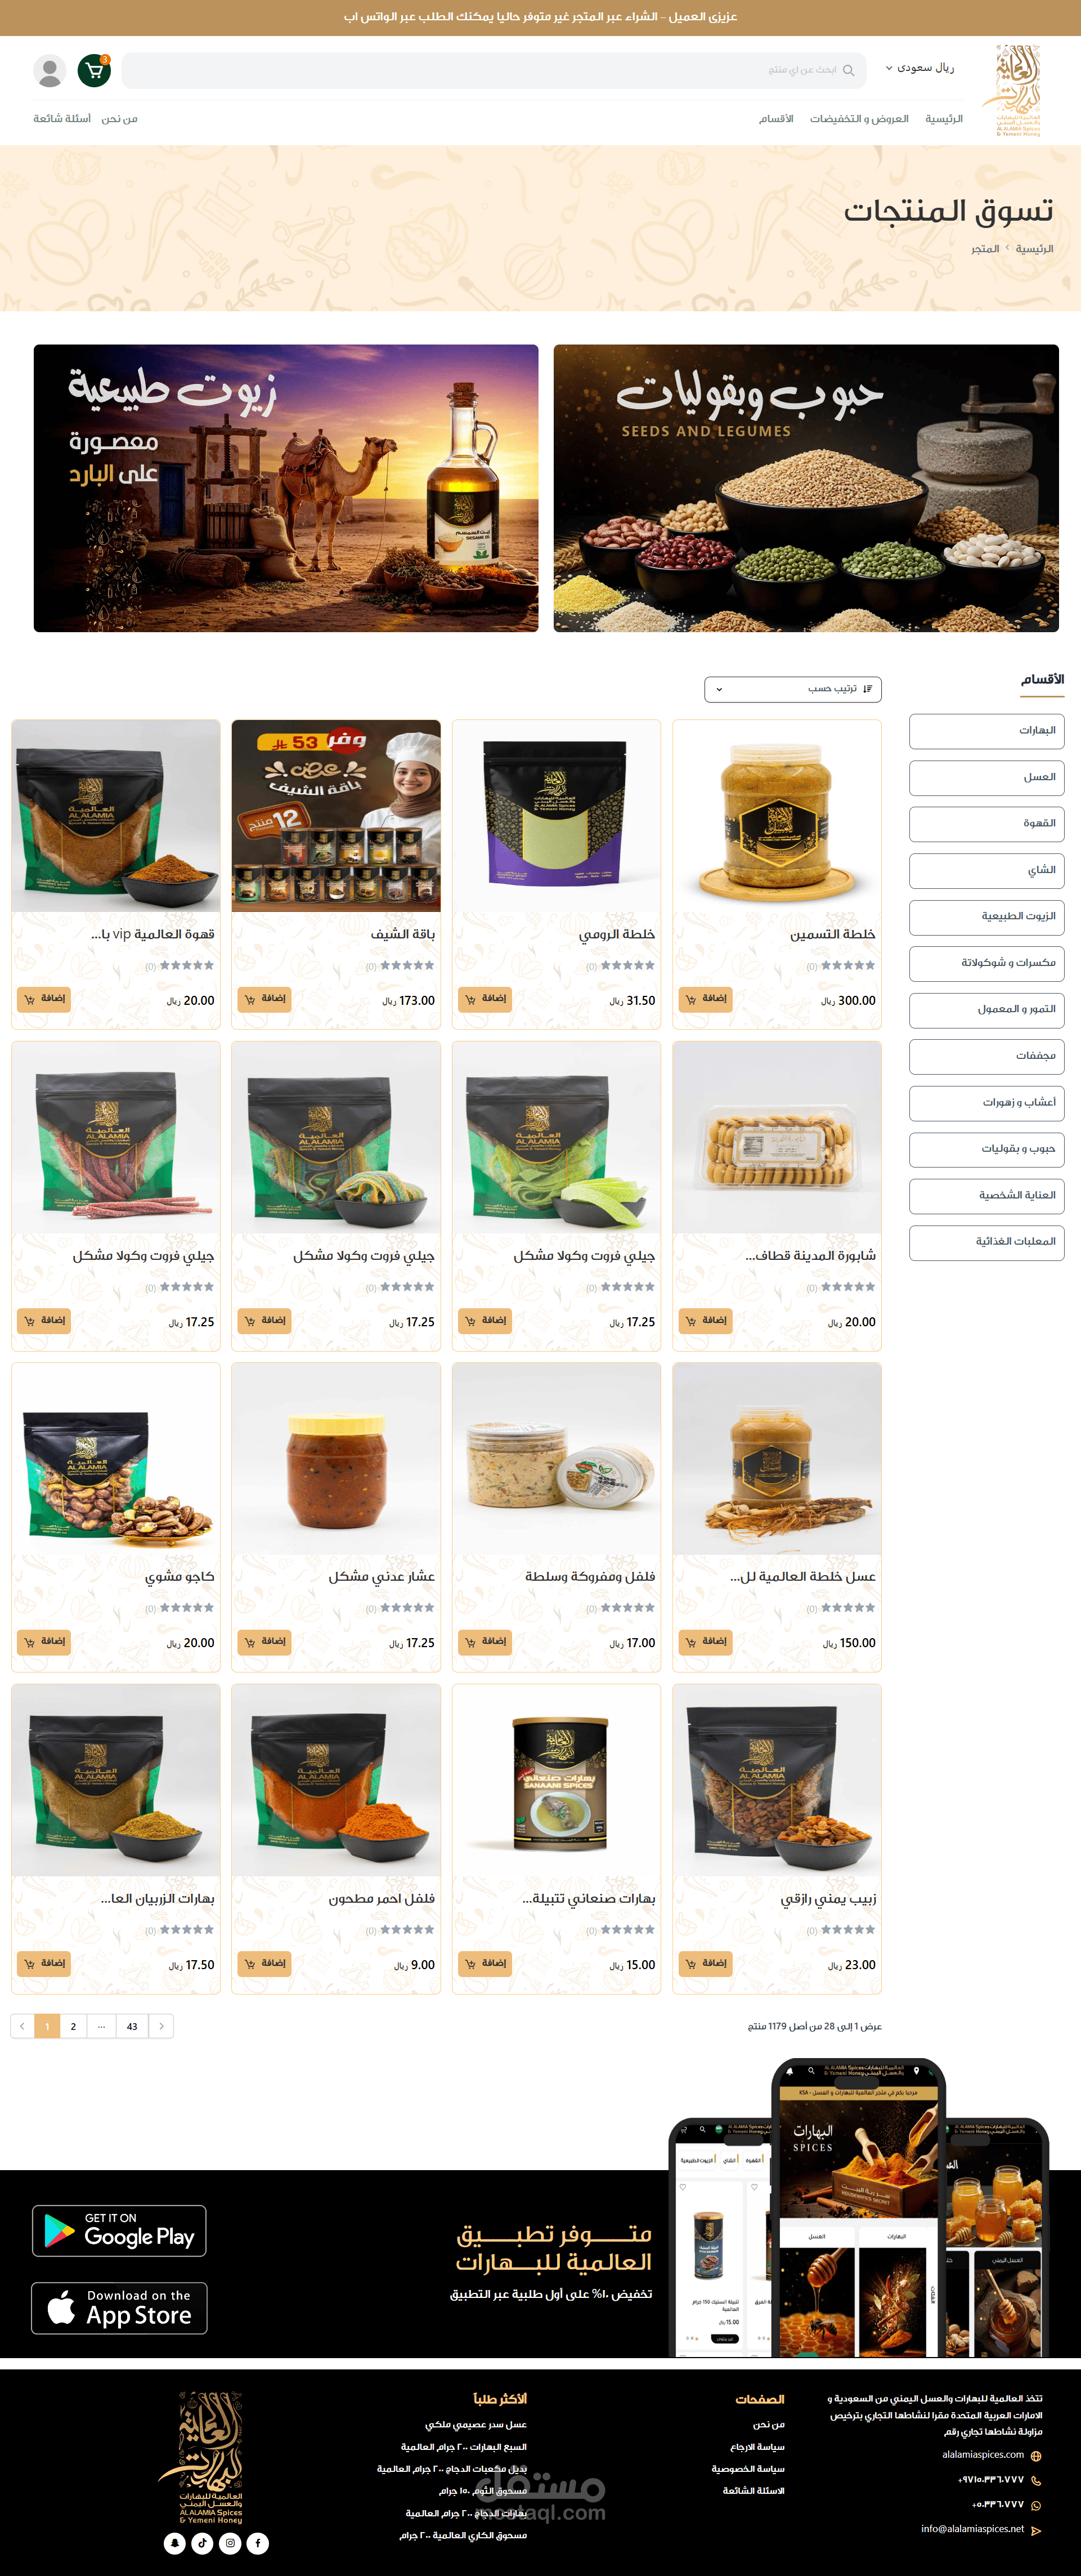
Task: Open the shopping cart icon
Action: 94,70
